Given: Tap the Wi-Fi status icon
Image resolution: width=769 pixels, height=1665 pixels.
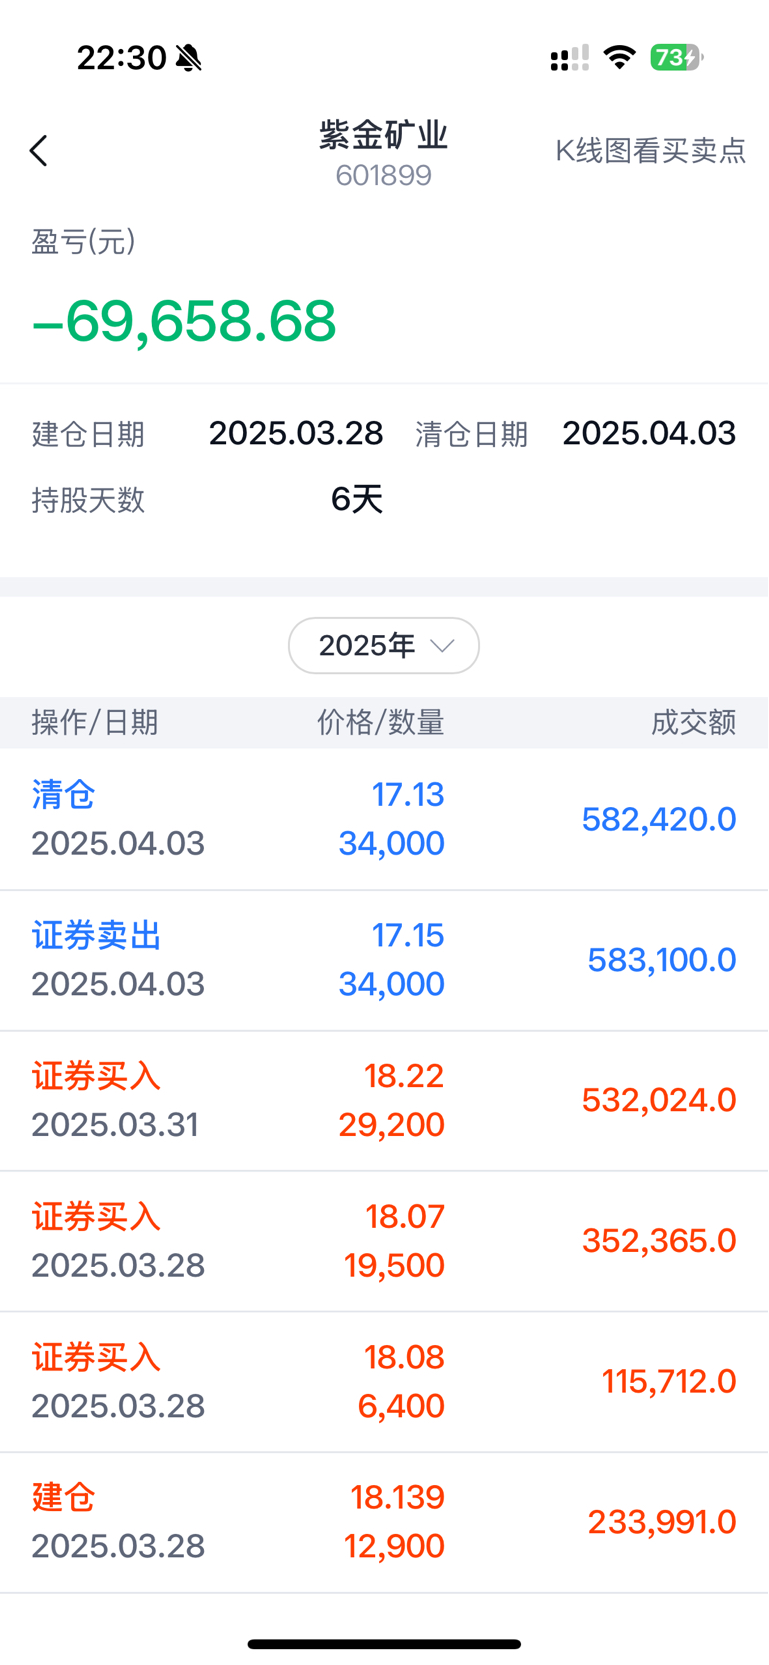Looking at the screenshot, I should pos(620,57).
